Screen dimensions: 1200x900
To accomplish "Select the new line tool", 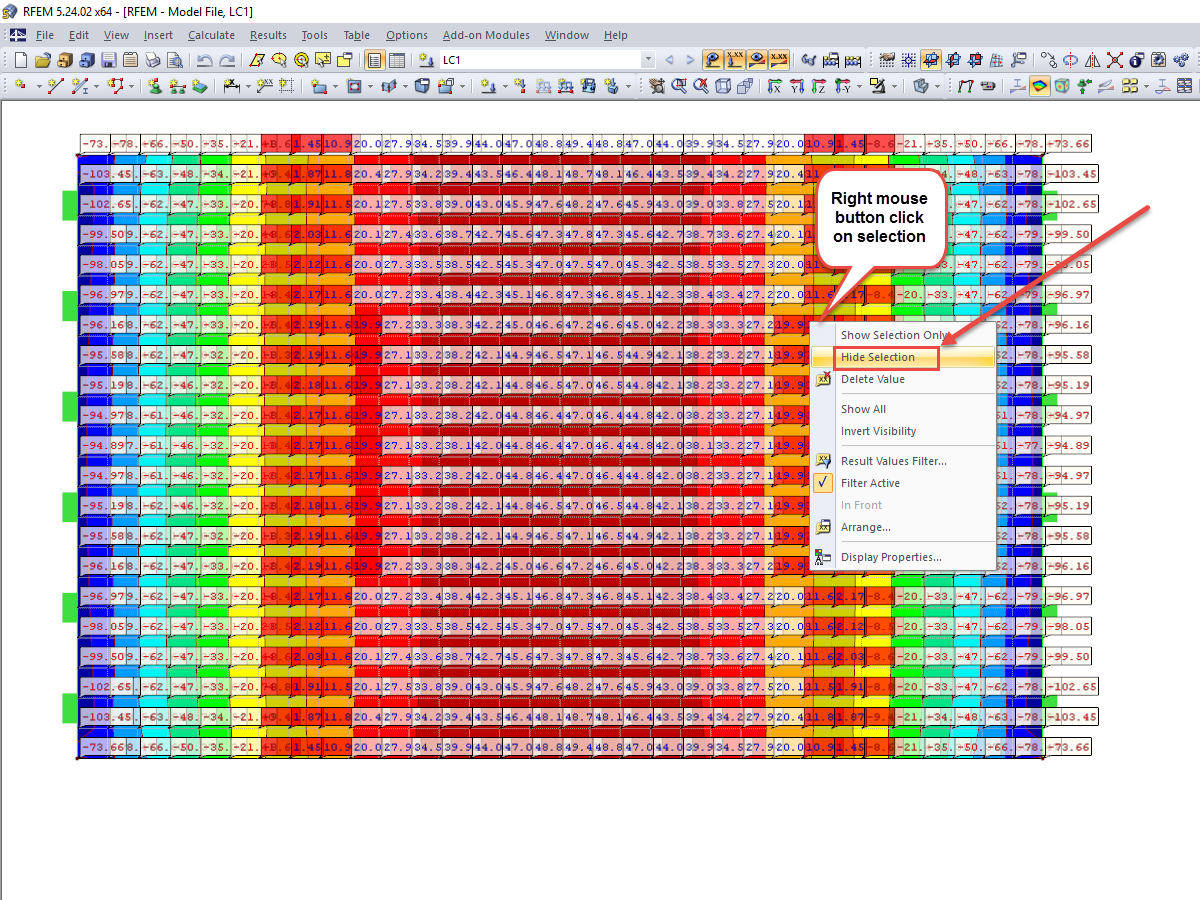I will click(56, 86).
